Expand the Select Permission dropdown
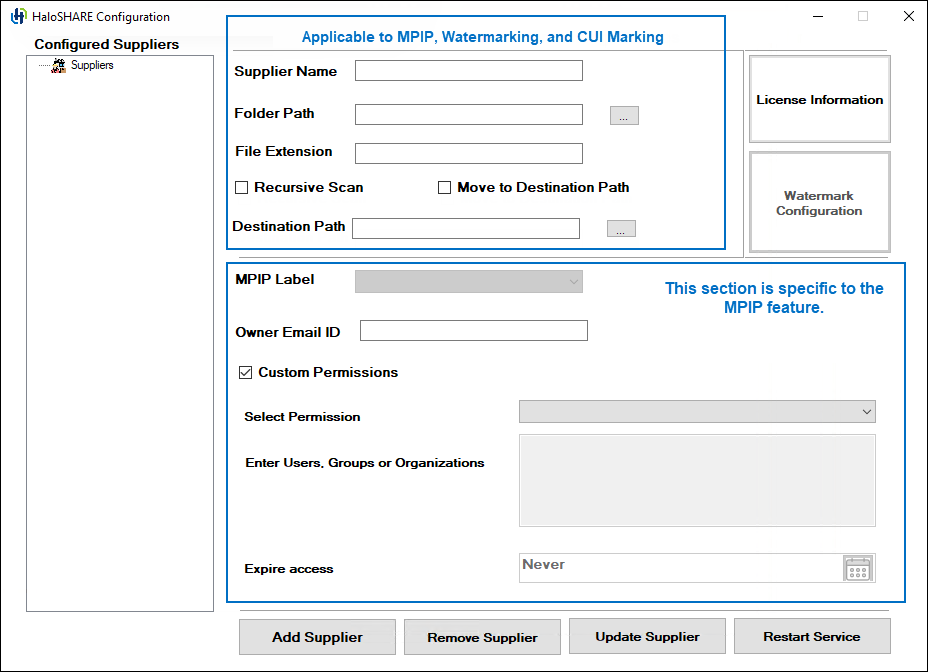Screen dimensions: 928x672 pos(697,412)
